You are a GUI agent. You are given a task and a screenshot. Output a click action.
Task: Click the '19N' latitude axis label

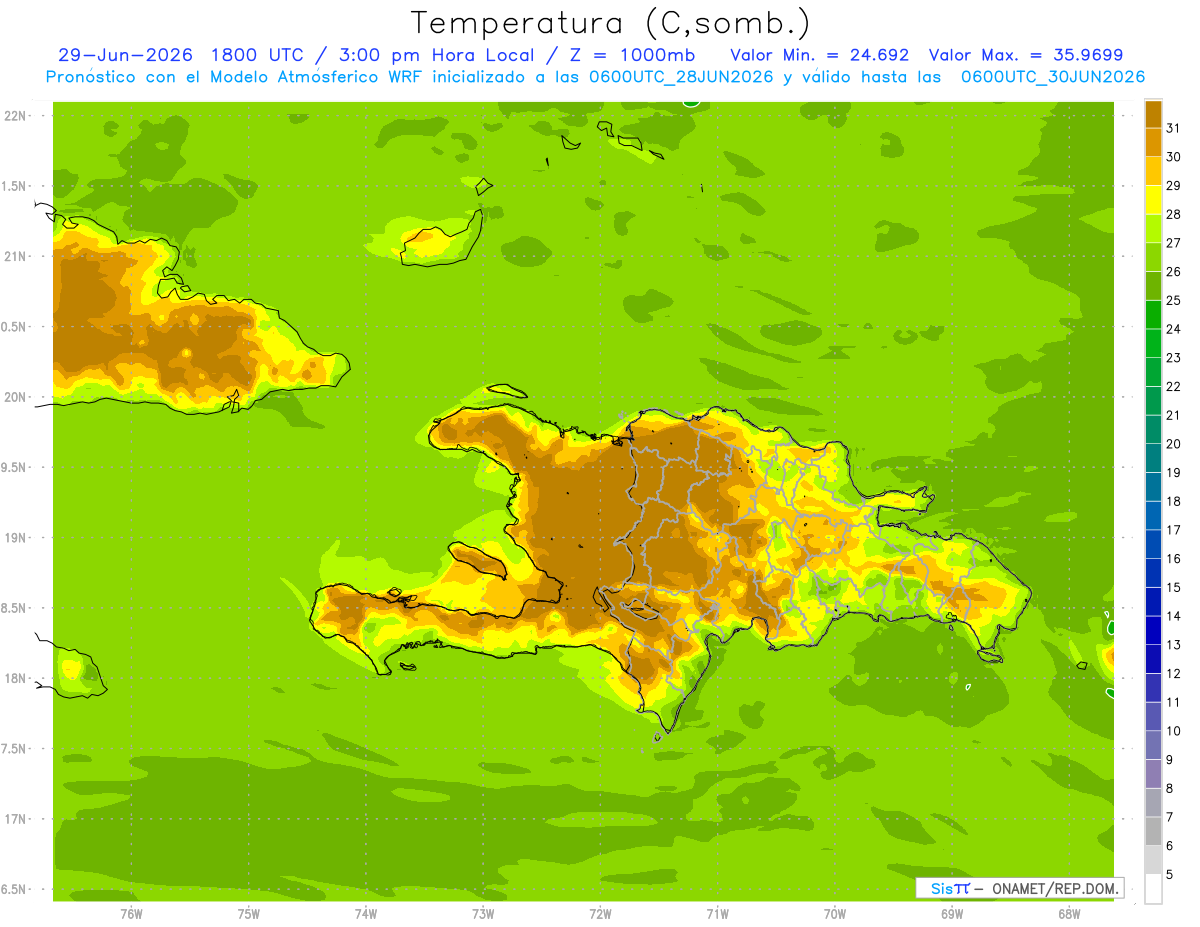[15, 537]
